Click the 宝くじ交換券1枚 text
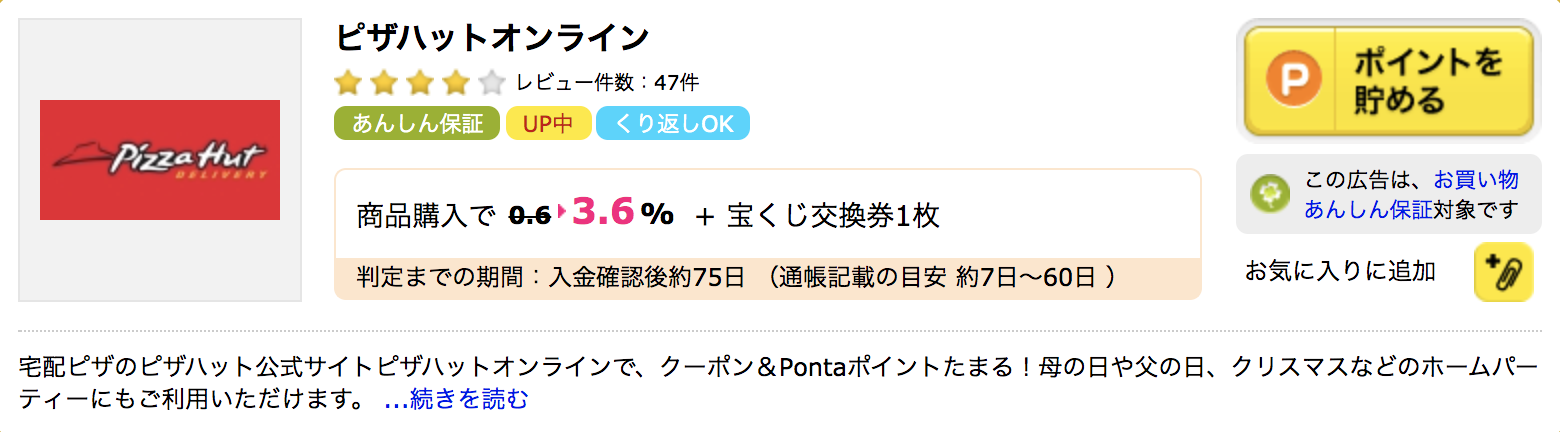 [831, 214]
